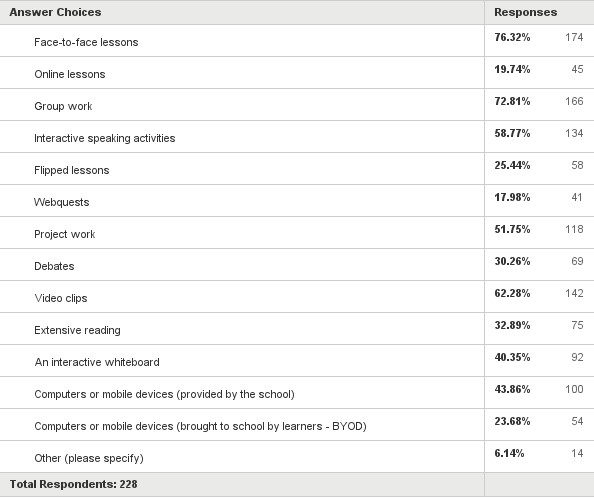Click the Answer Choices column header
Image resolution: width=594 pixels, height=498 pixels.
tap(55, 12)
